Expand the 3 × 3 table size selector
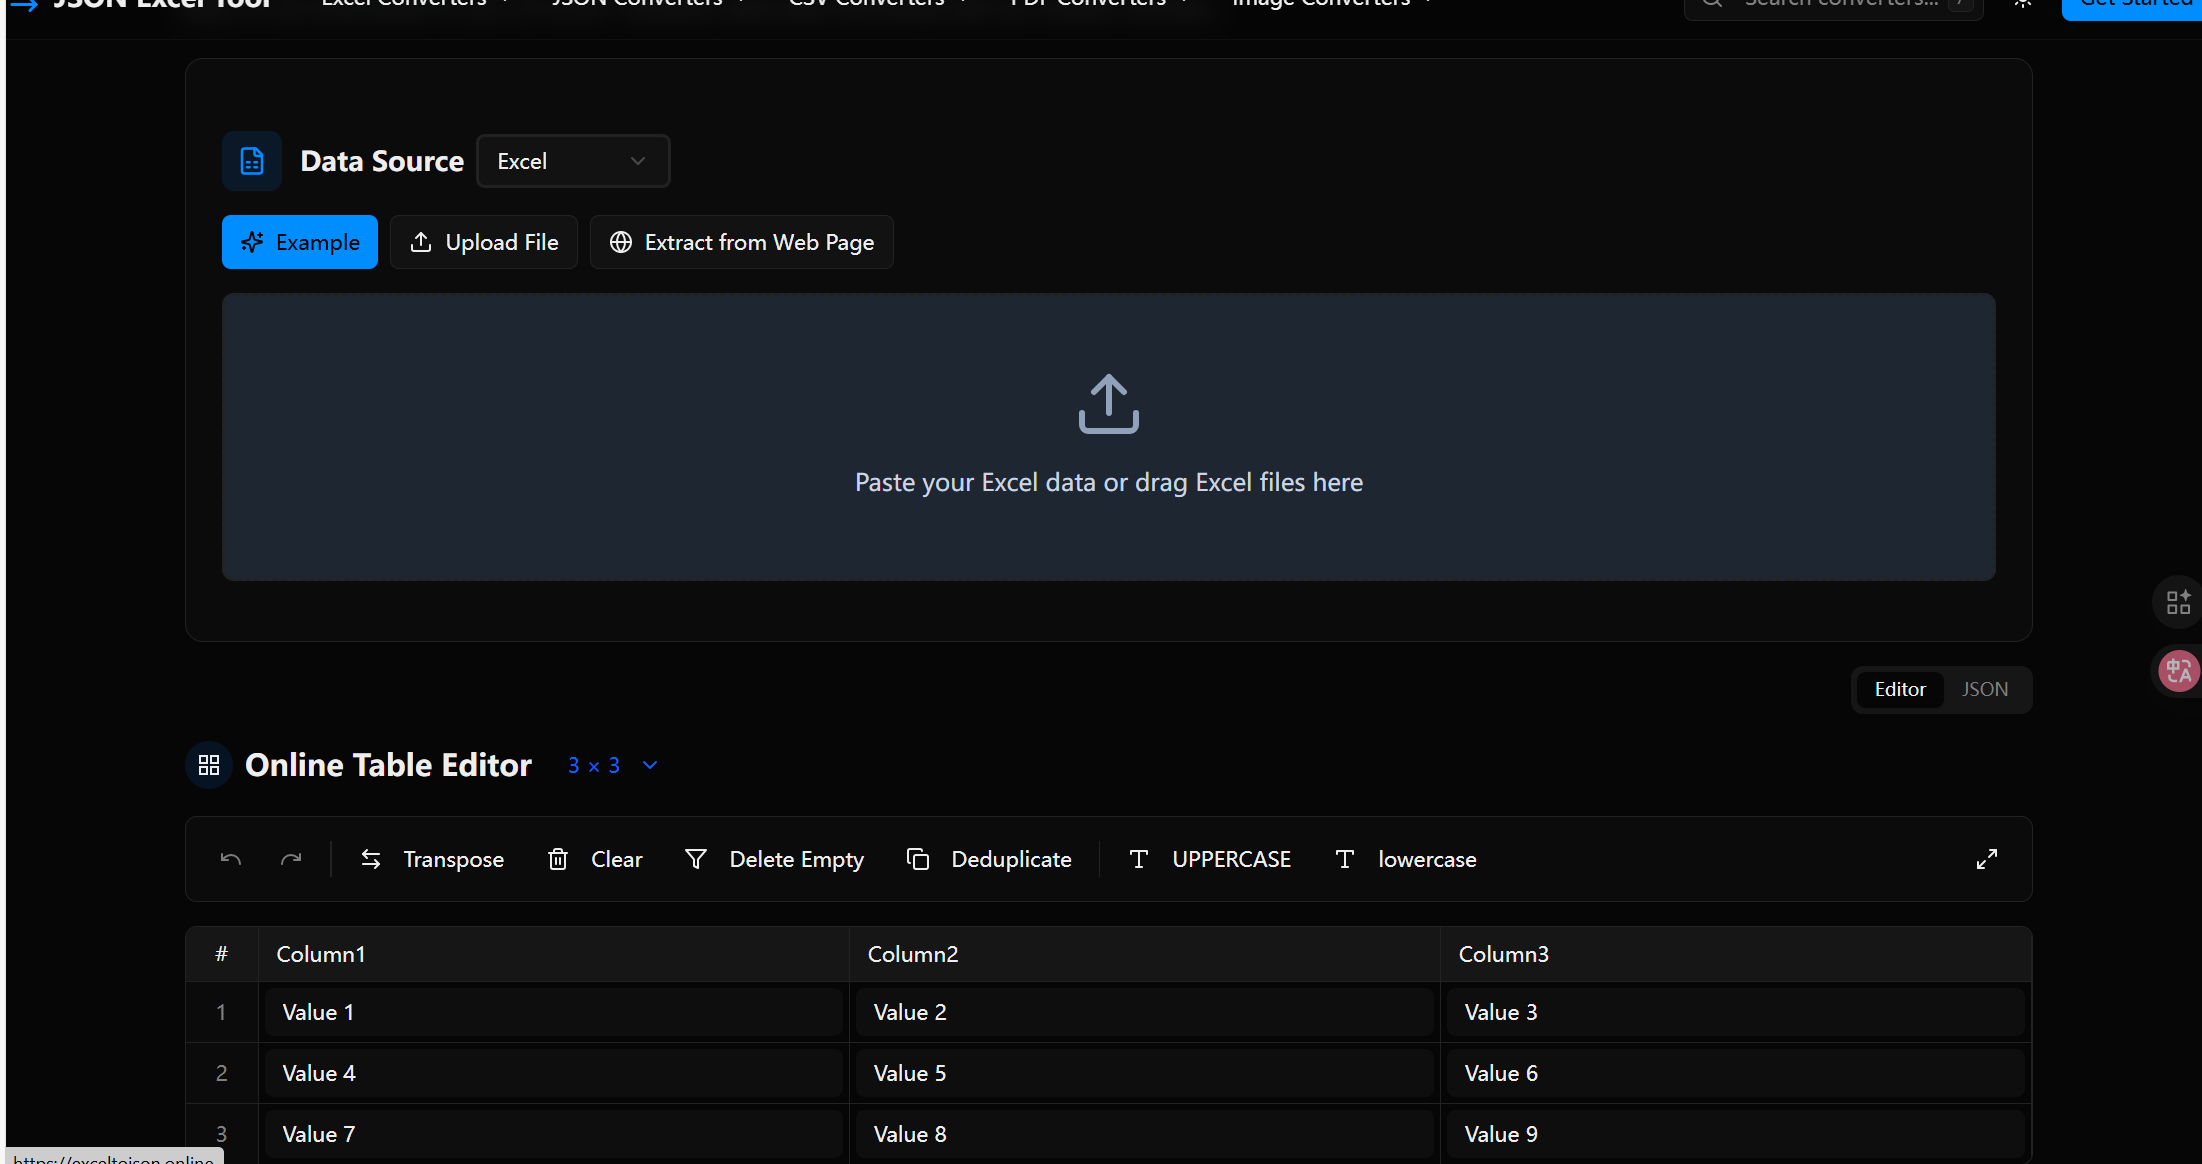 [612, 765]
